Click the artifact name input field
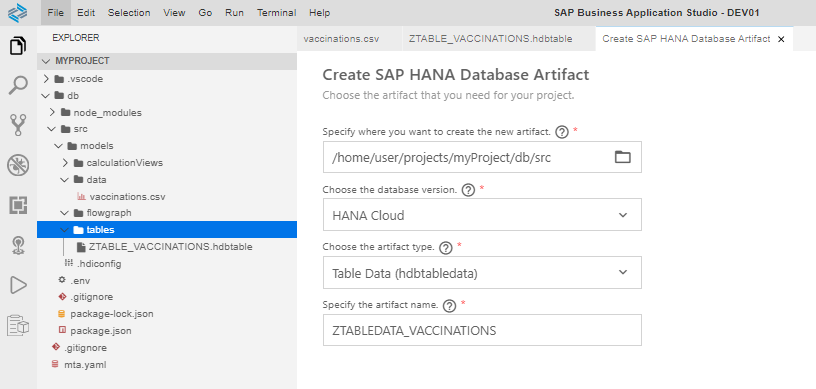 pos(482,330)
